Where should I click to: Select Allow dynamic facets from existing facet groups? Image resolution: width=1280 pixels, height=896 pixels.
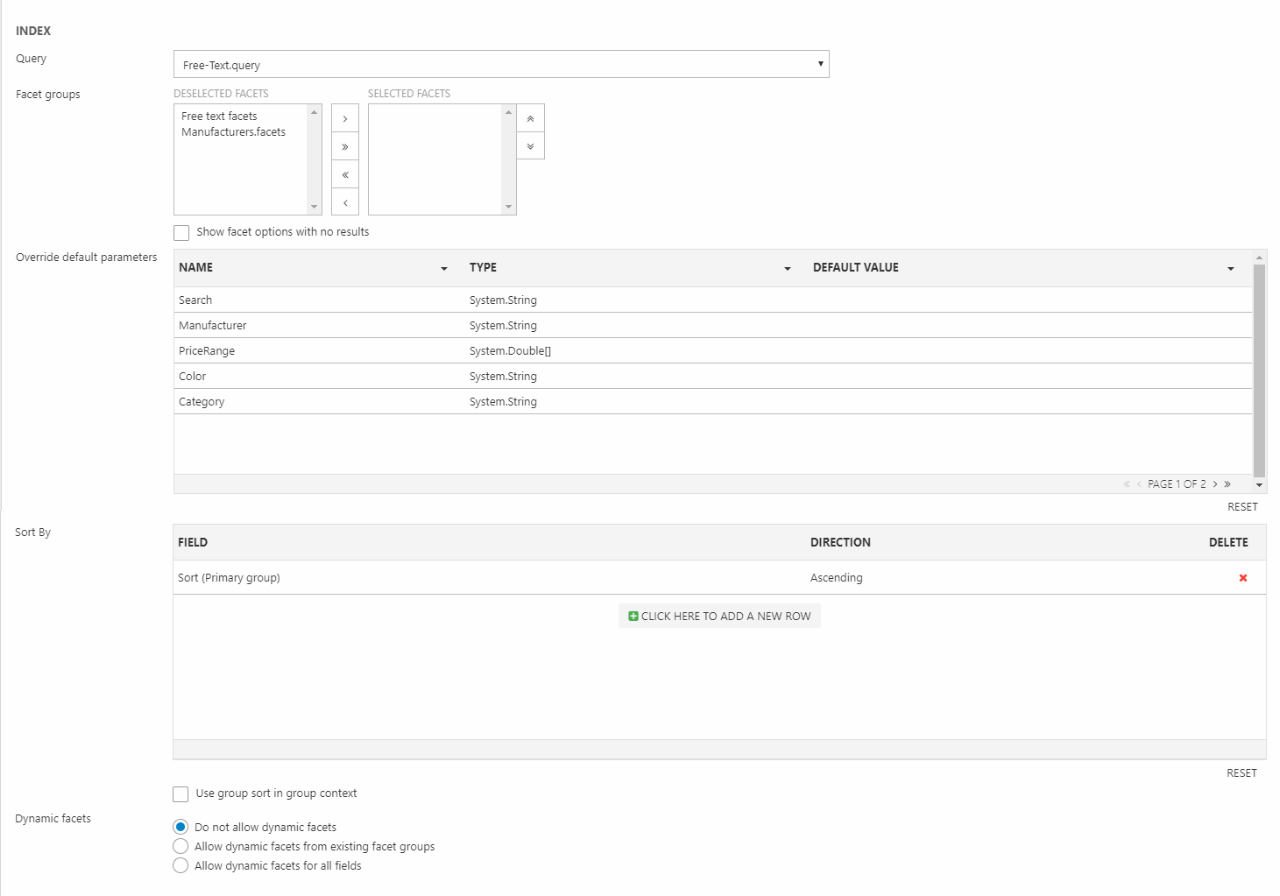click(181, 847)
